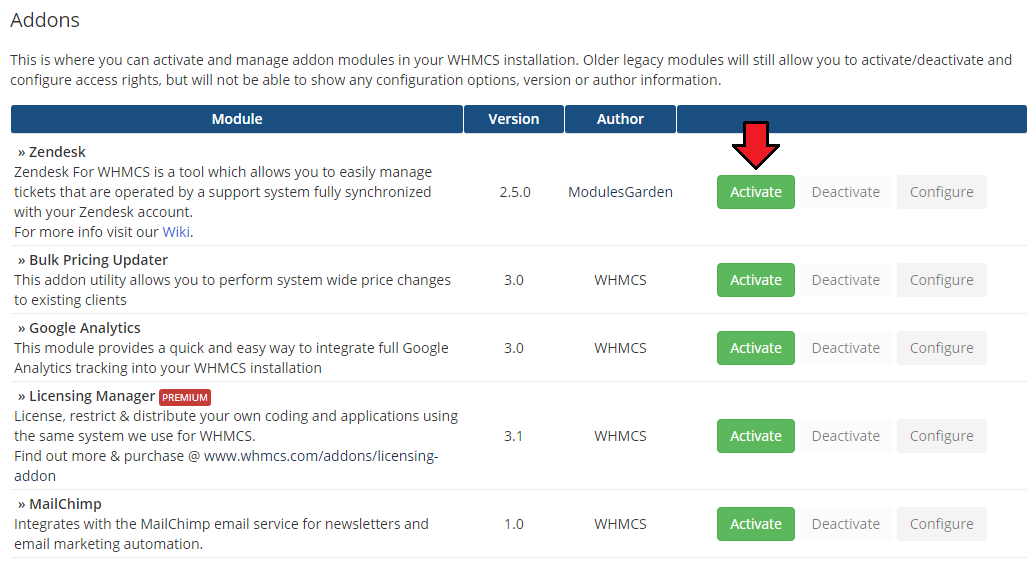Select the Zendesk module title
Image resolution: width=1031 pixels, height=563 pixels.
click(x=57, y=152)
